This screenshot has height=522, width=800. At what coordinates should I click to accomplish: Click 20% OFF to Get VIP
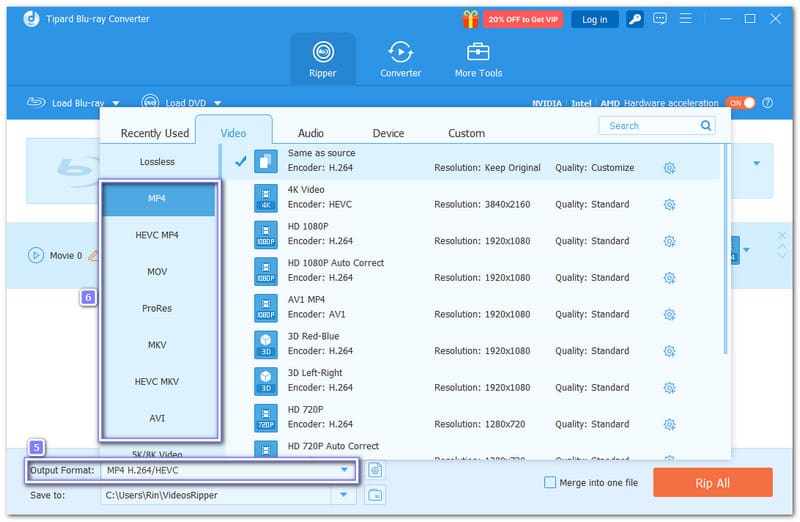[x=522, y=19]
